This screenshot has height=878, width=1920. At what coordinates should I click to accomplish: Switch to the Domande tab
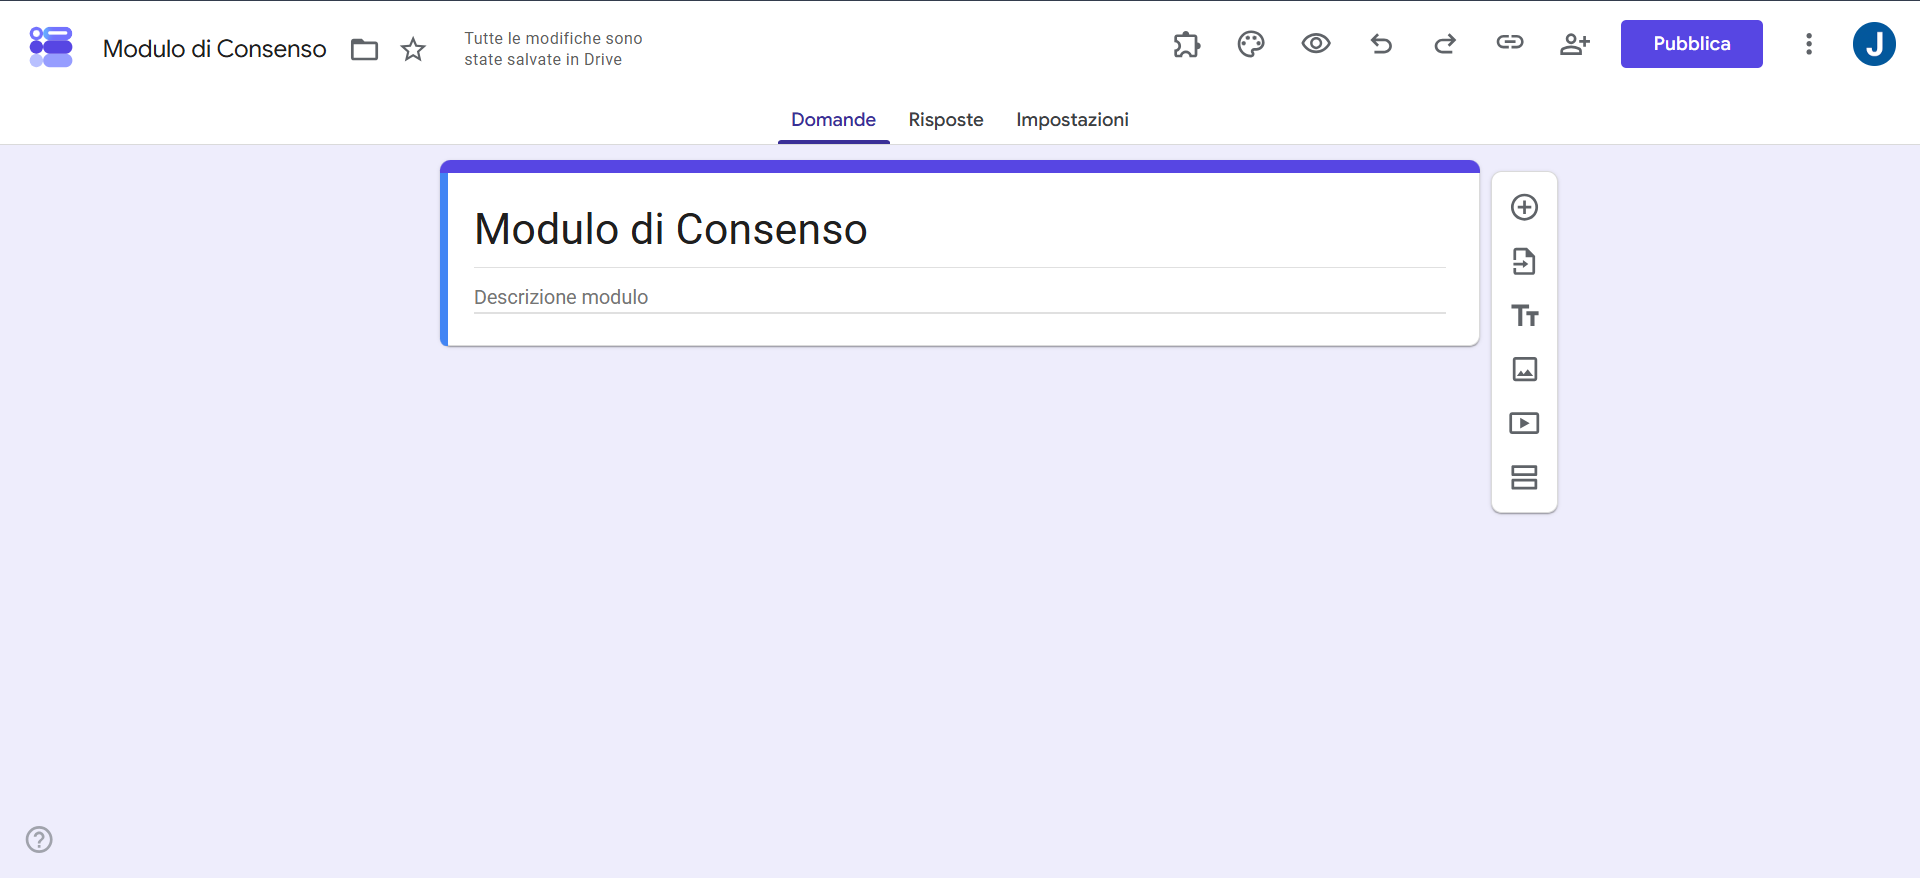[834, 120]
